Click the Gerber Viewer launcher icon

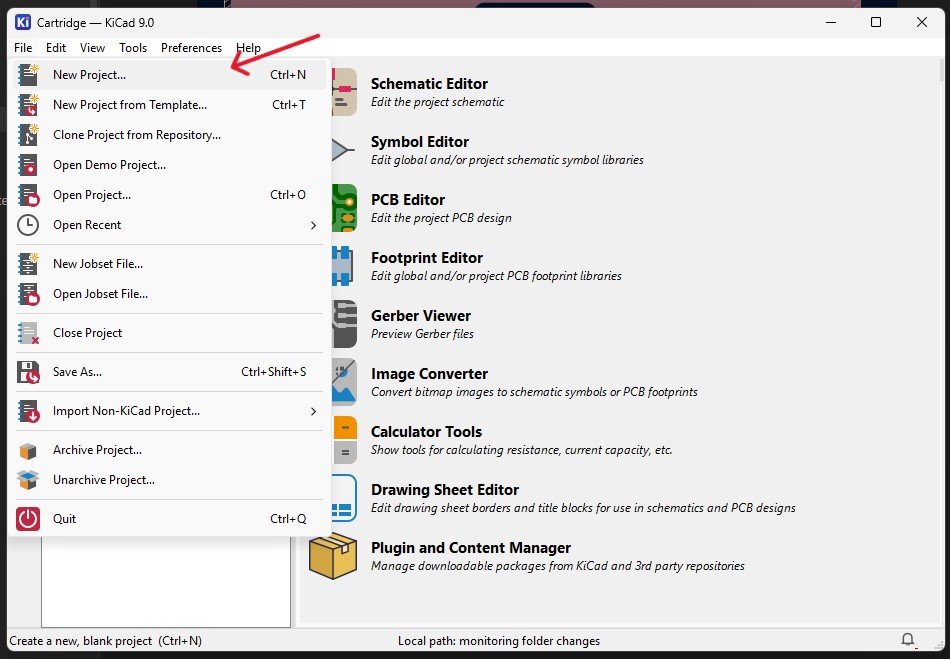(344, 324)
